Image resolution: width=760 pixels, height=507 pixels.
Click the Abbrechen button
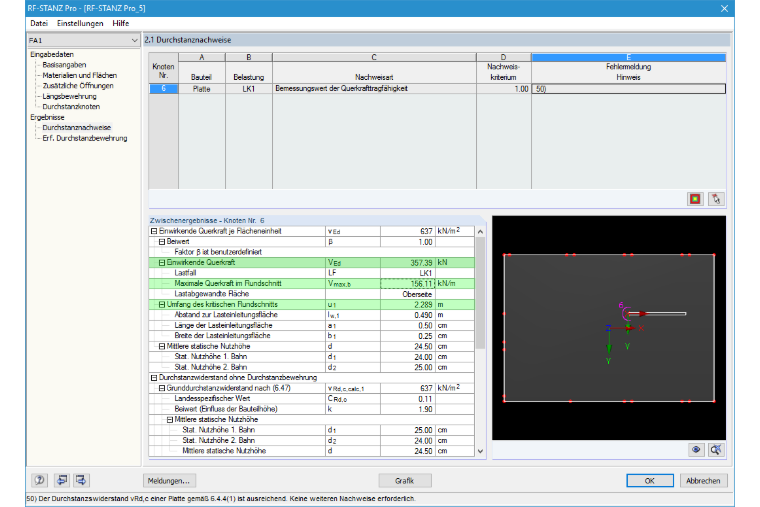pos(703,480)
